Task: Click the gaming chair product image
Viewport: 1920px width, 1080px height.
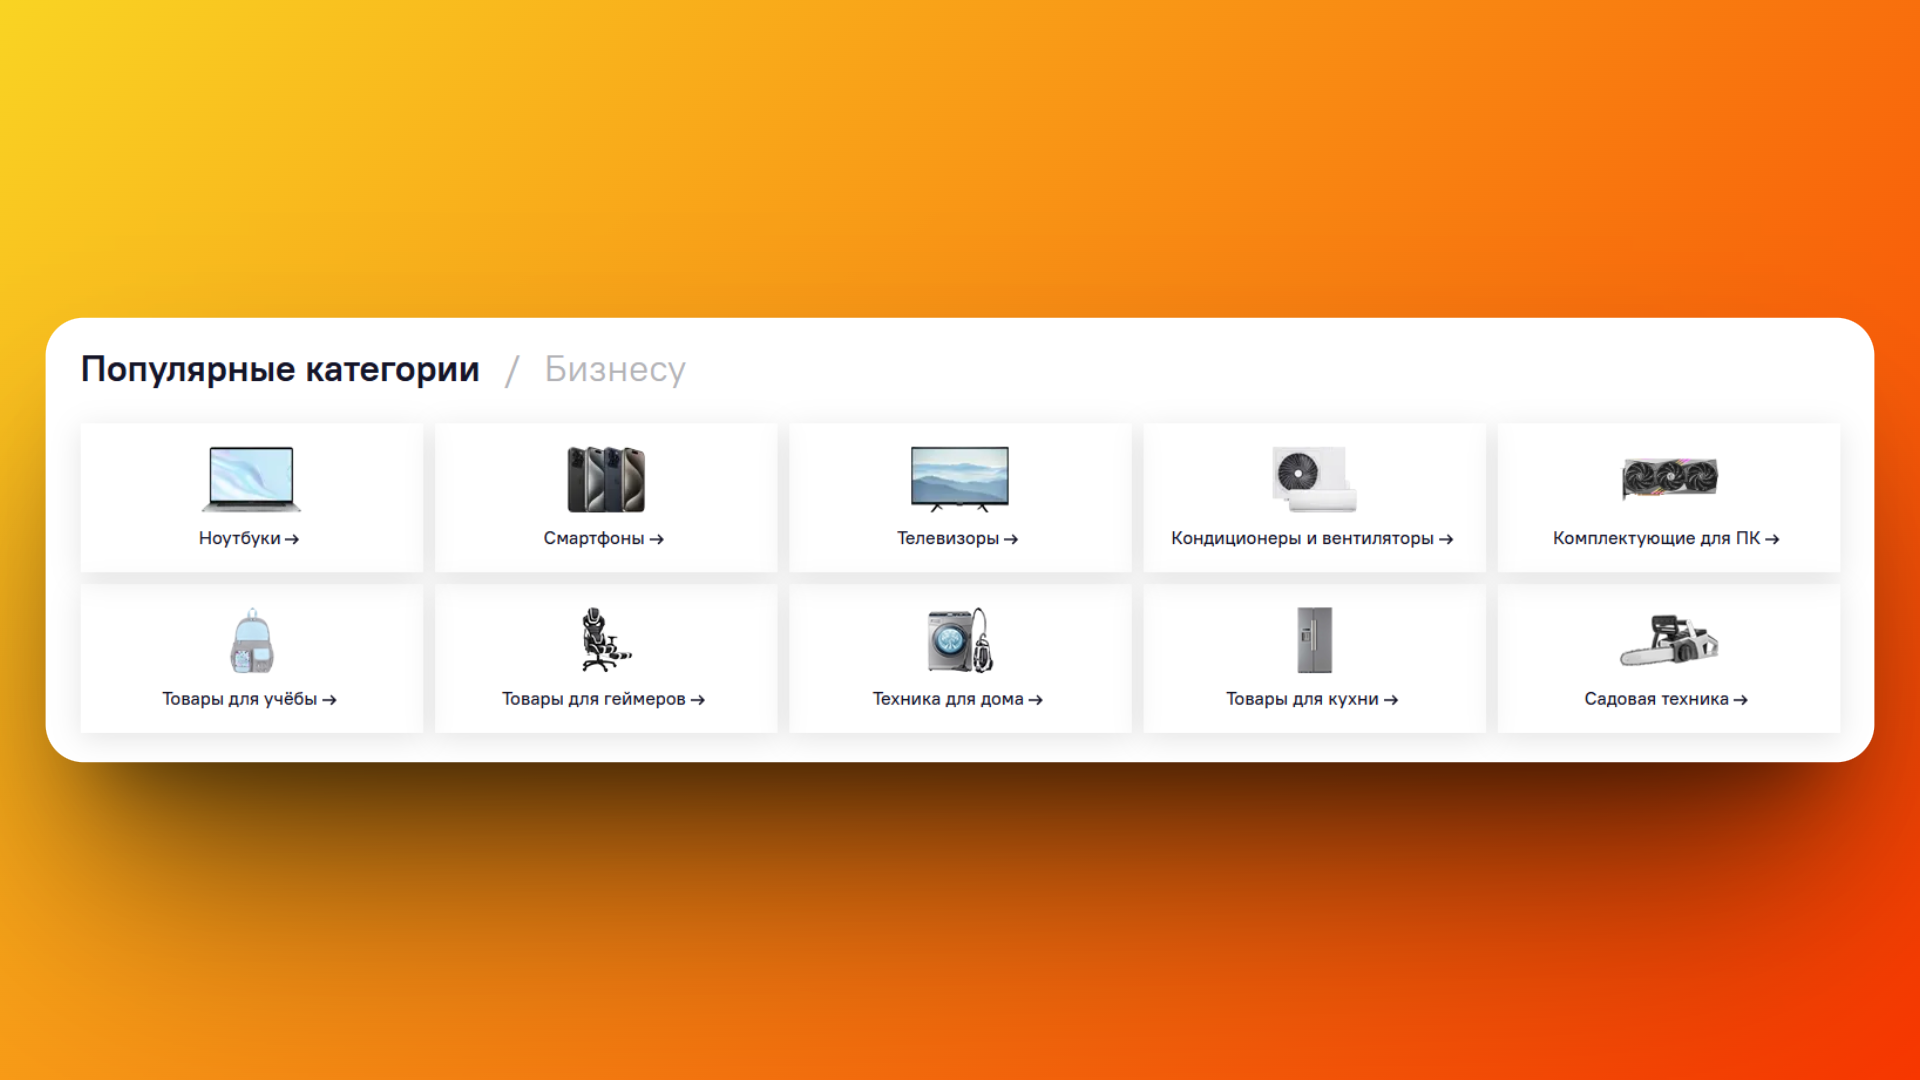Action: [x=604, y=640]
